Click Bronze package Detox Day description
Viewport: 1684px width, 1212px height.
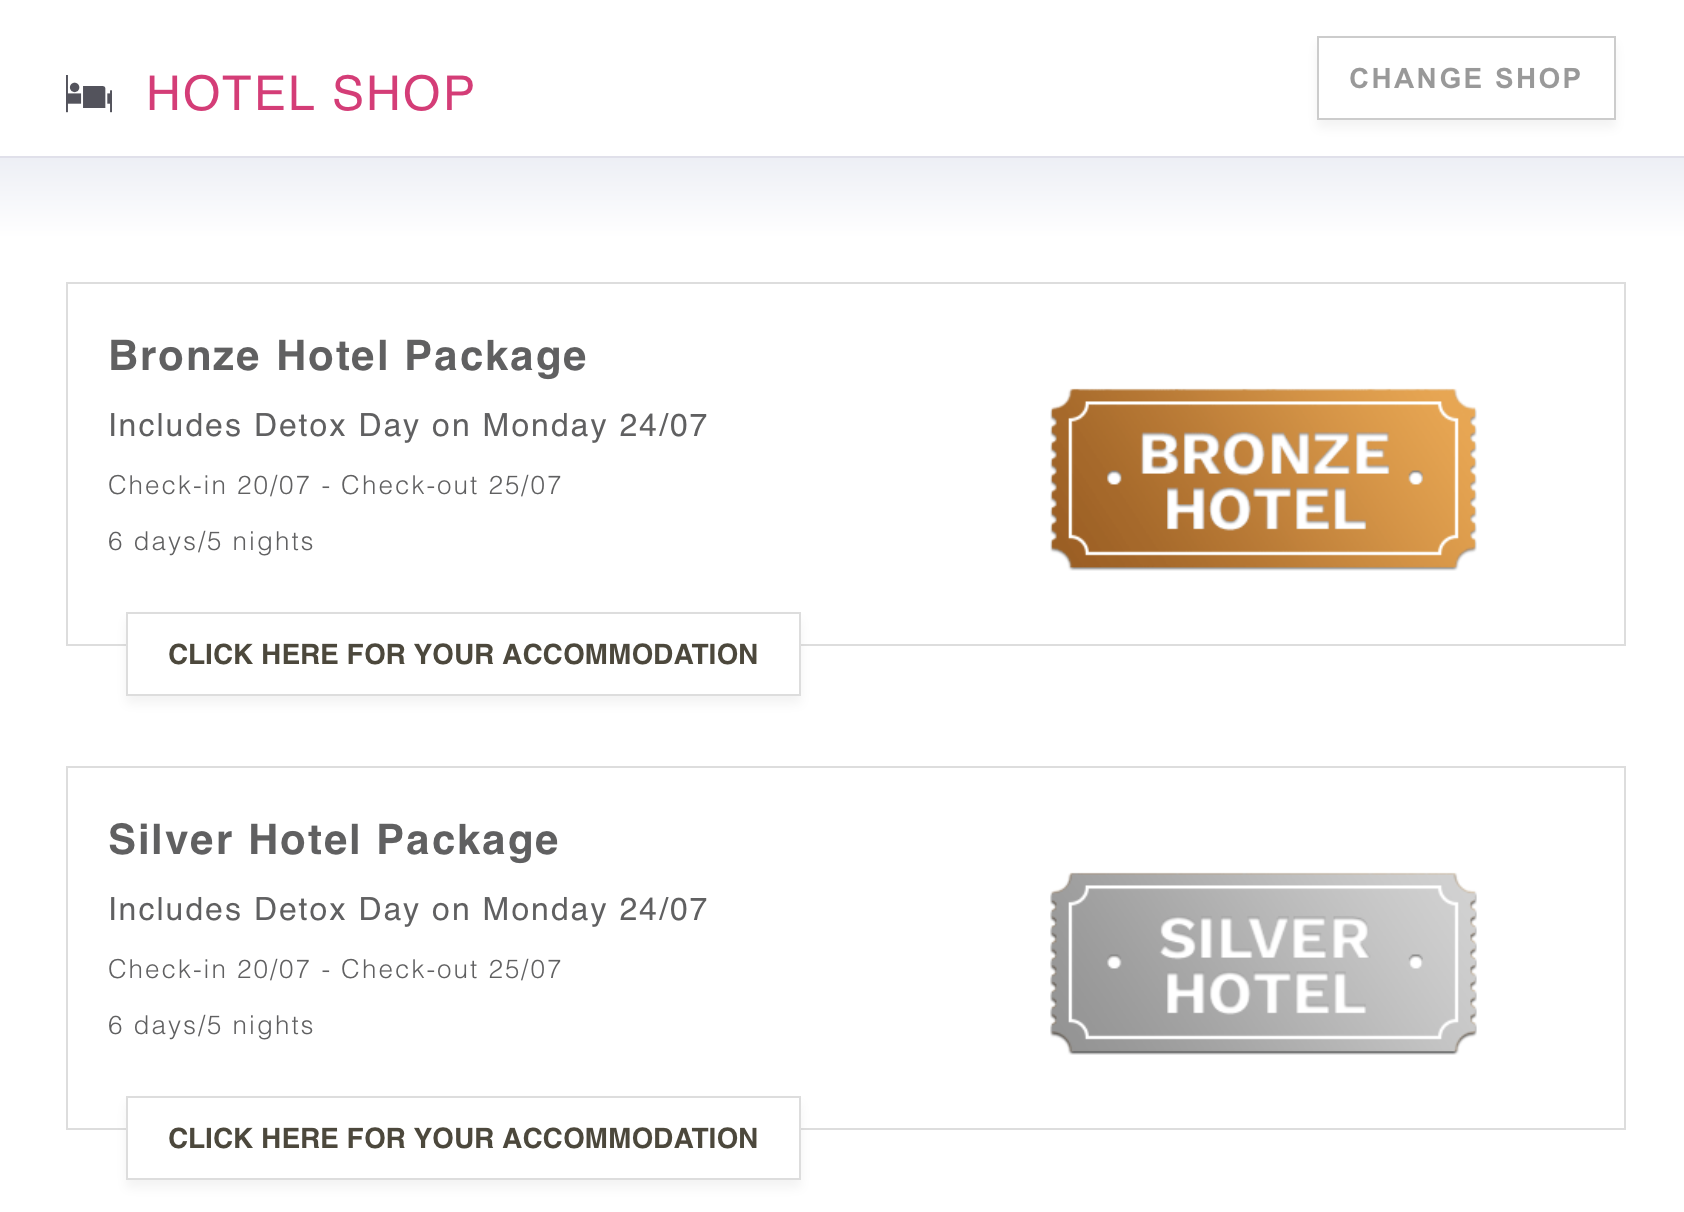coord(408,426)
